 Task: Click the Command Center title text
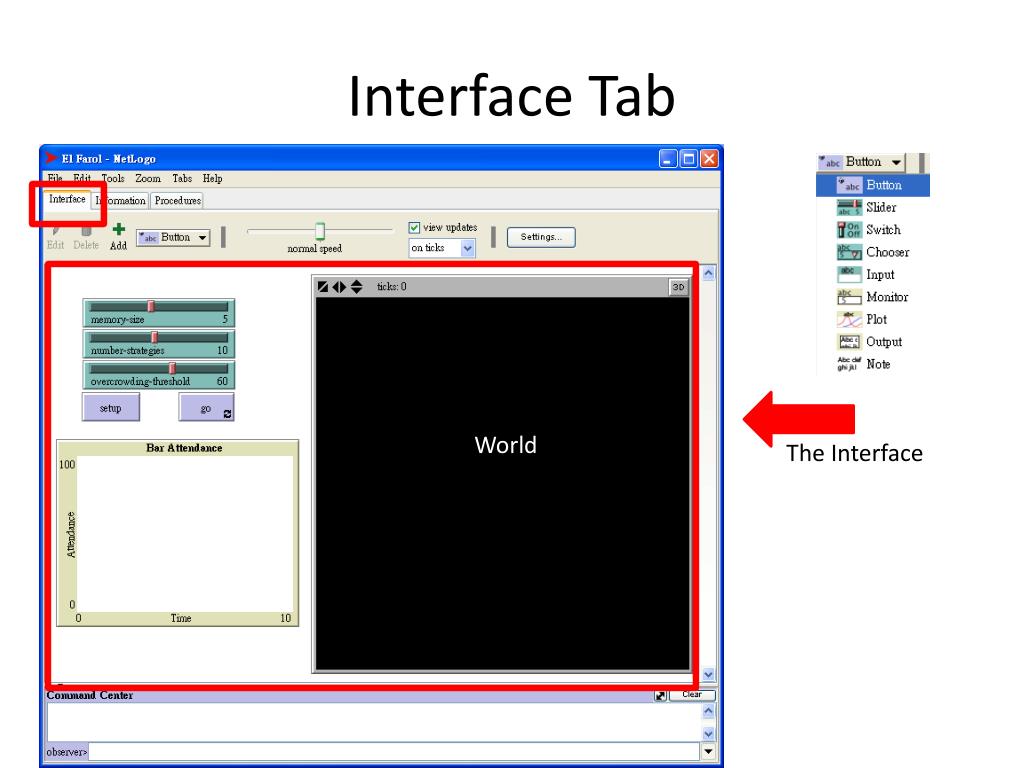click(x=89, y=696)
